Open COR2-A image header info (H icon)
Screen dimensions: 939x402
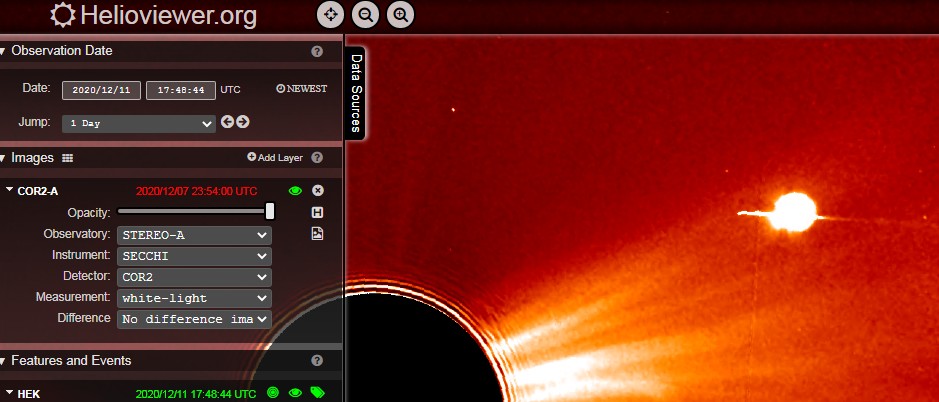pyautogui.click(x=317, y=212)
